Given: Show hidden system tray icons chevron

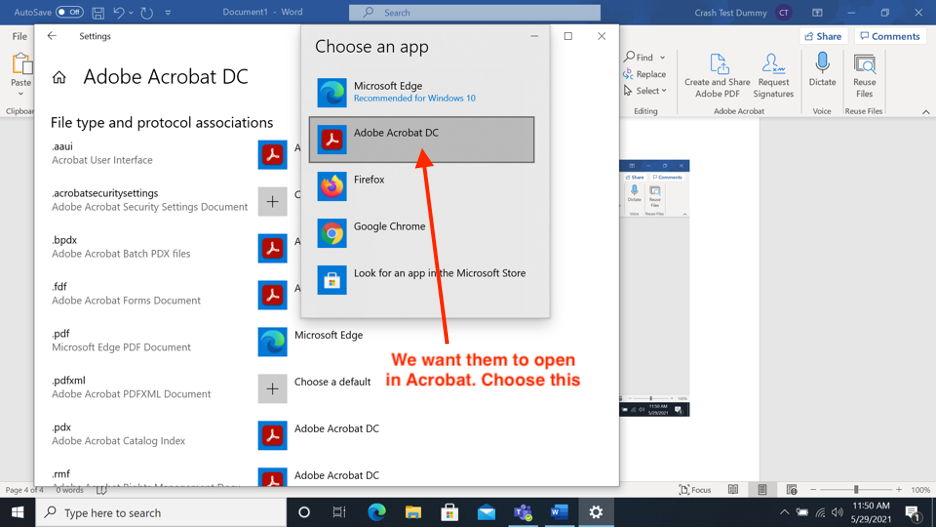Looking at the screenshot, I should pos(785,512).
